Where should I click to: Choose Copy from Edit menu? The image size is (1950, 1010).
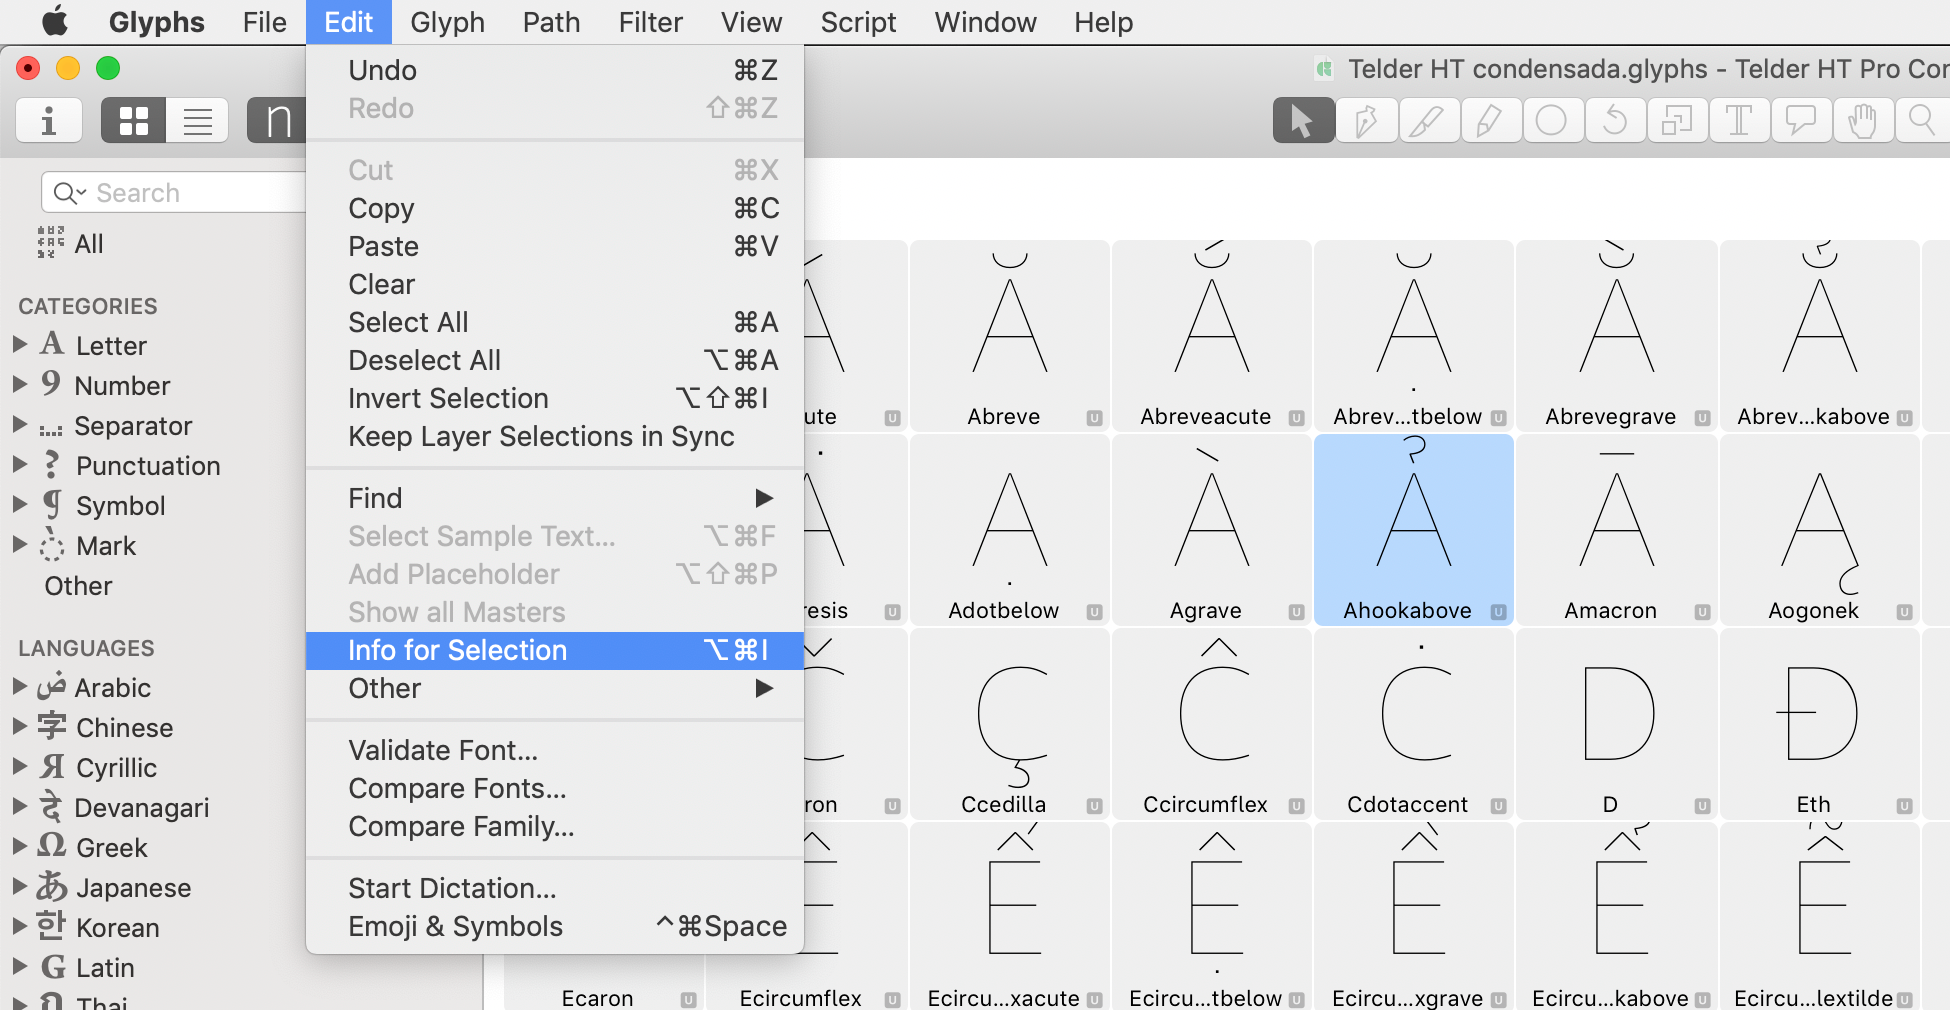[x=555, y=208]
